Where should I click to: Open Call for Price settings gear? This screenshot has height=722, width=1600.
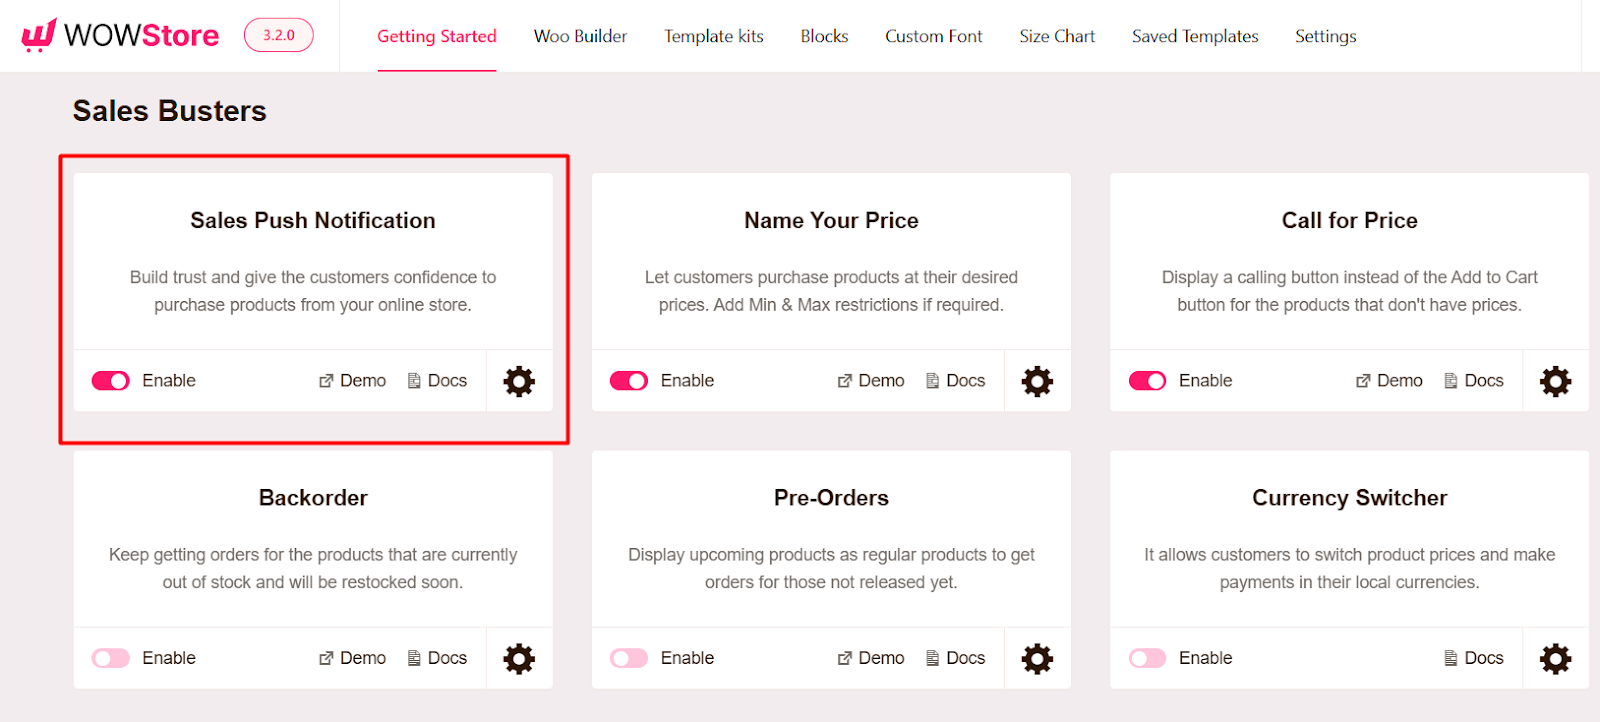click(x=1554, y=381)
